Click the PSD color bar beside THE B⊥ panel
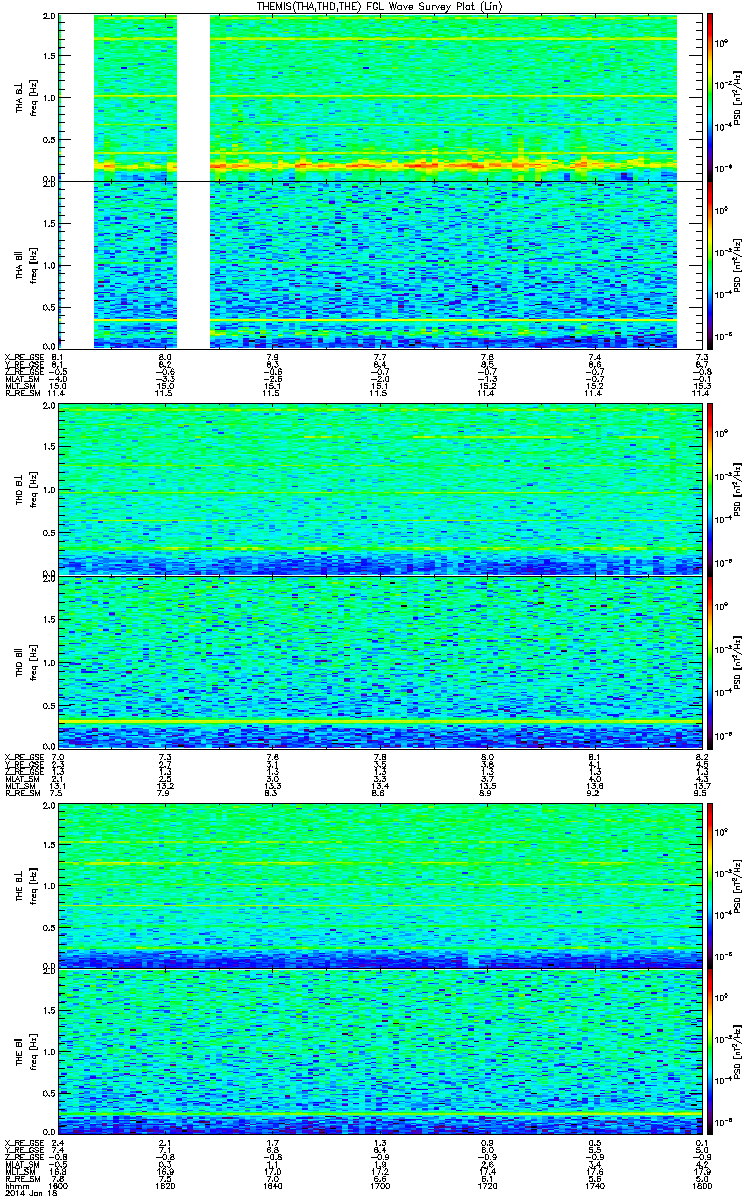Image resolution: width=750 pixels, height=1200 pixels. (x=711, y=884)
